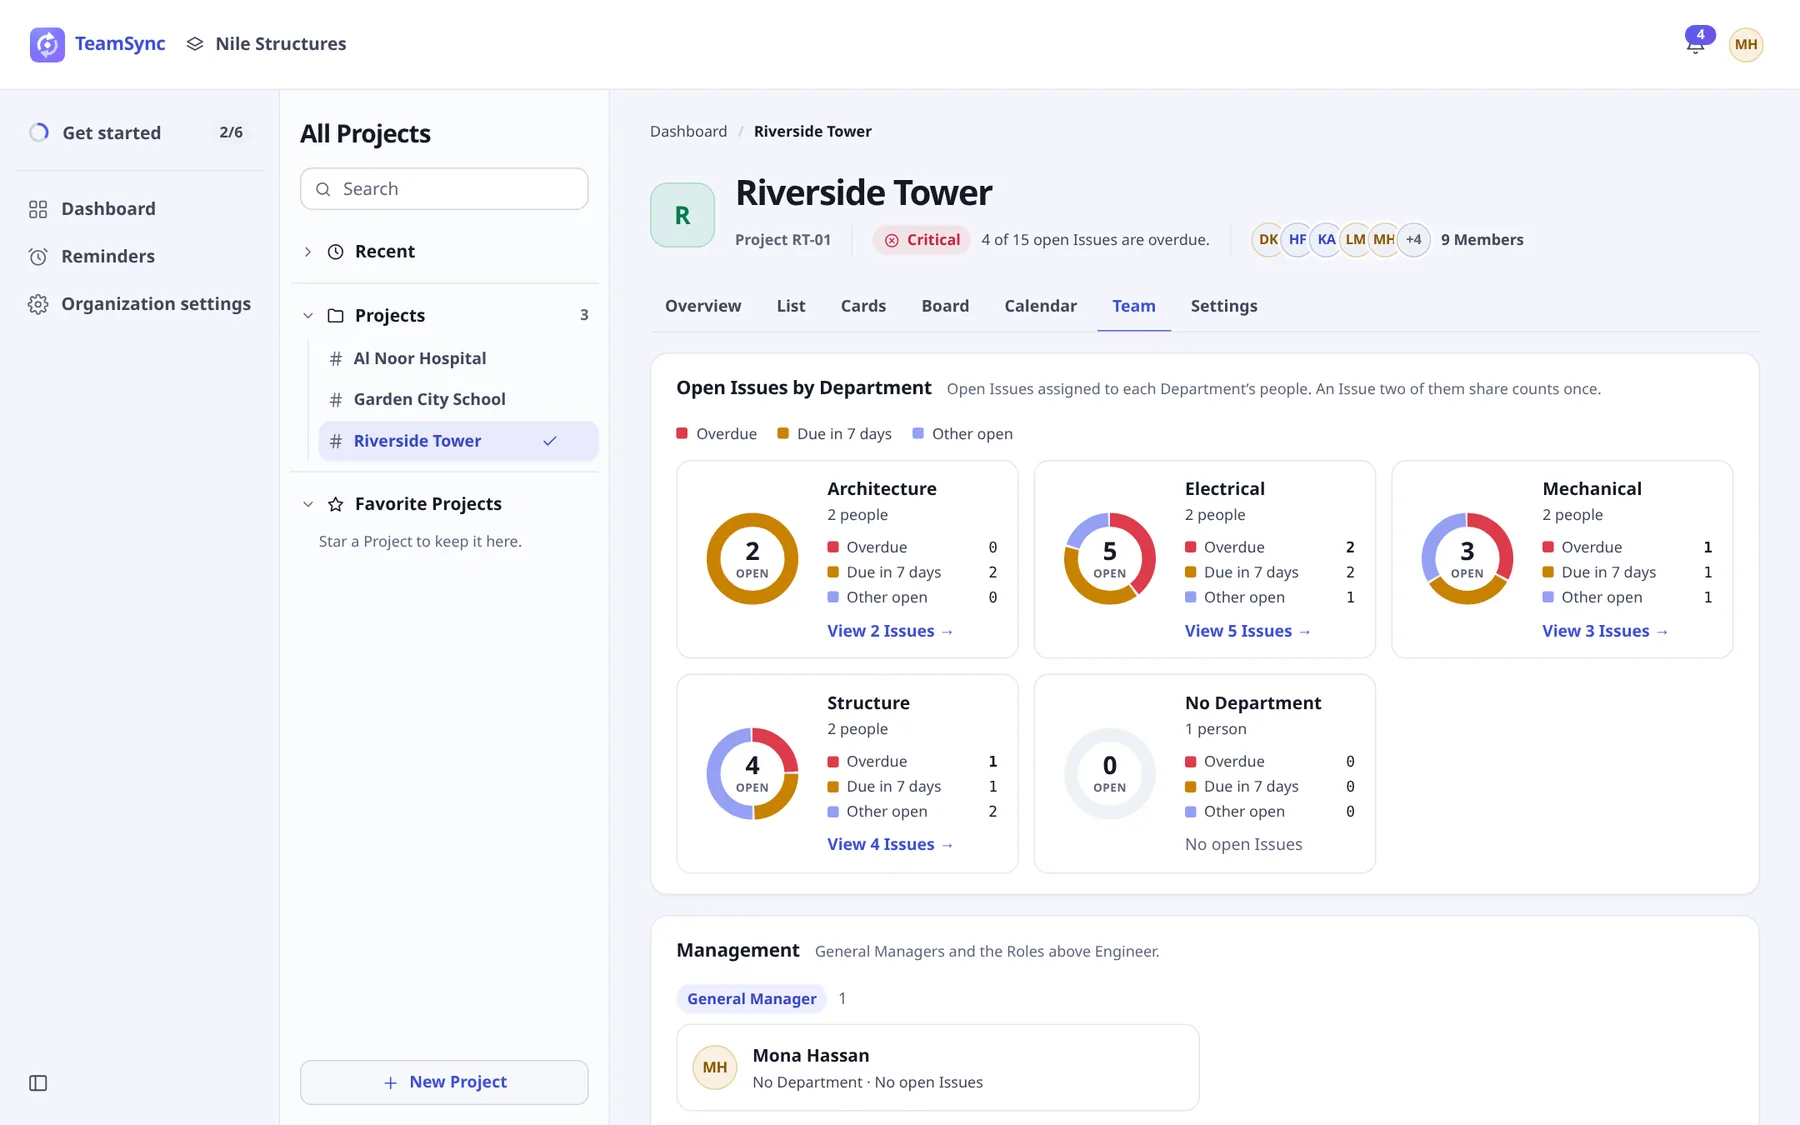
Task: Click the Dashboard breadcrumb link
Action: coord(688,131)
